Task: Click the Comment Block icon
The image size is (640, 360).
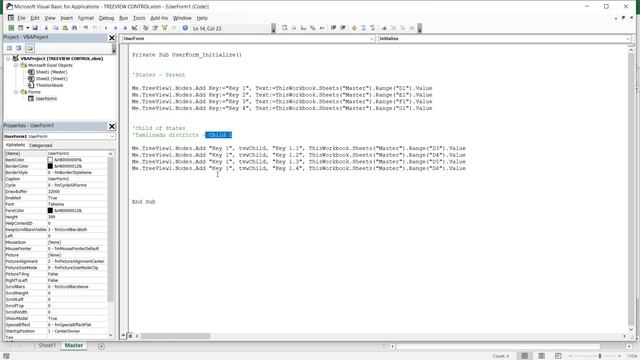Action: [363, 28]
